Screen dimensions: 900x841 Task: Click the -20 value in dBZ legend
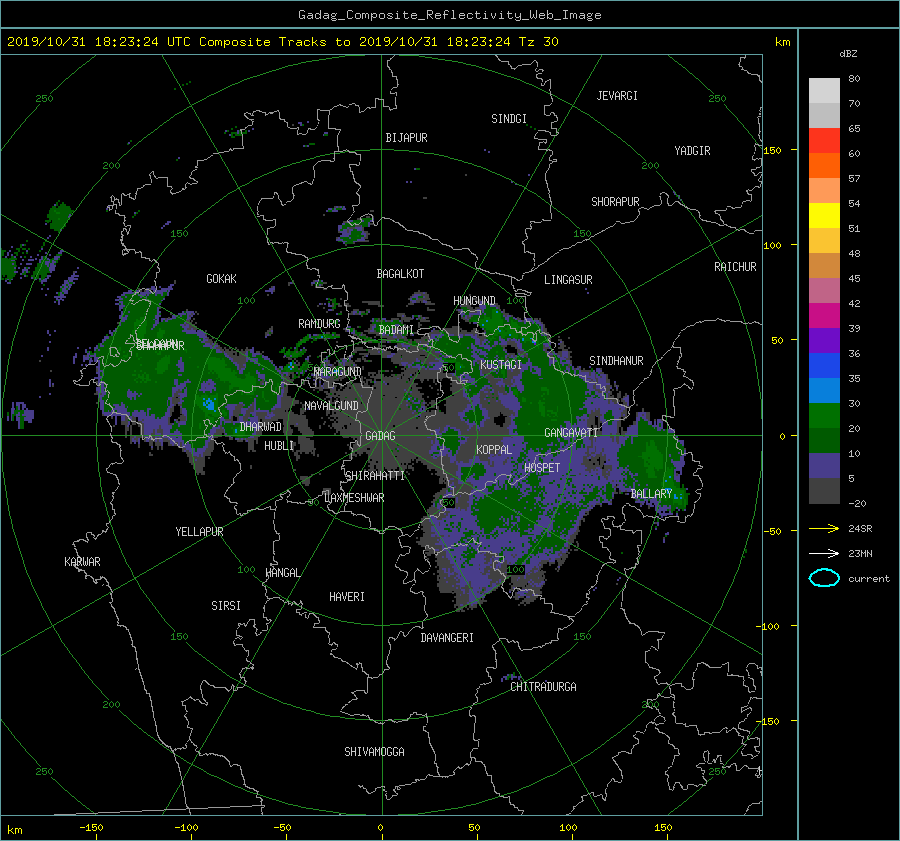(857, 503)
